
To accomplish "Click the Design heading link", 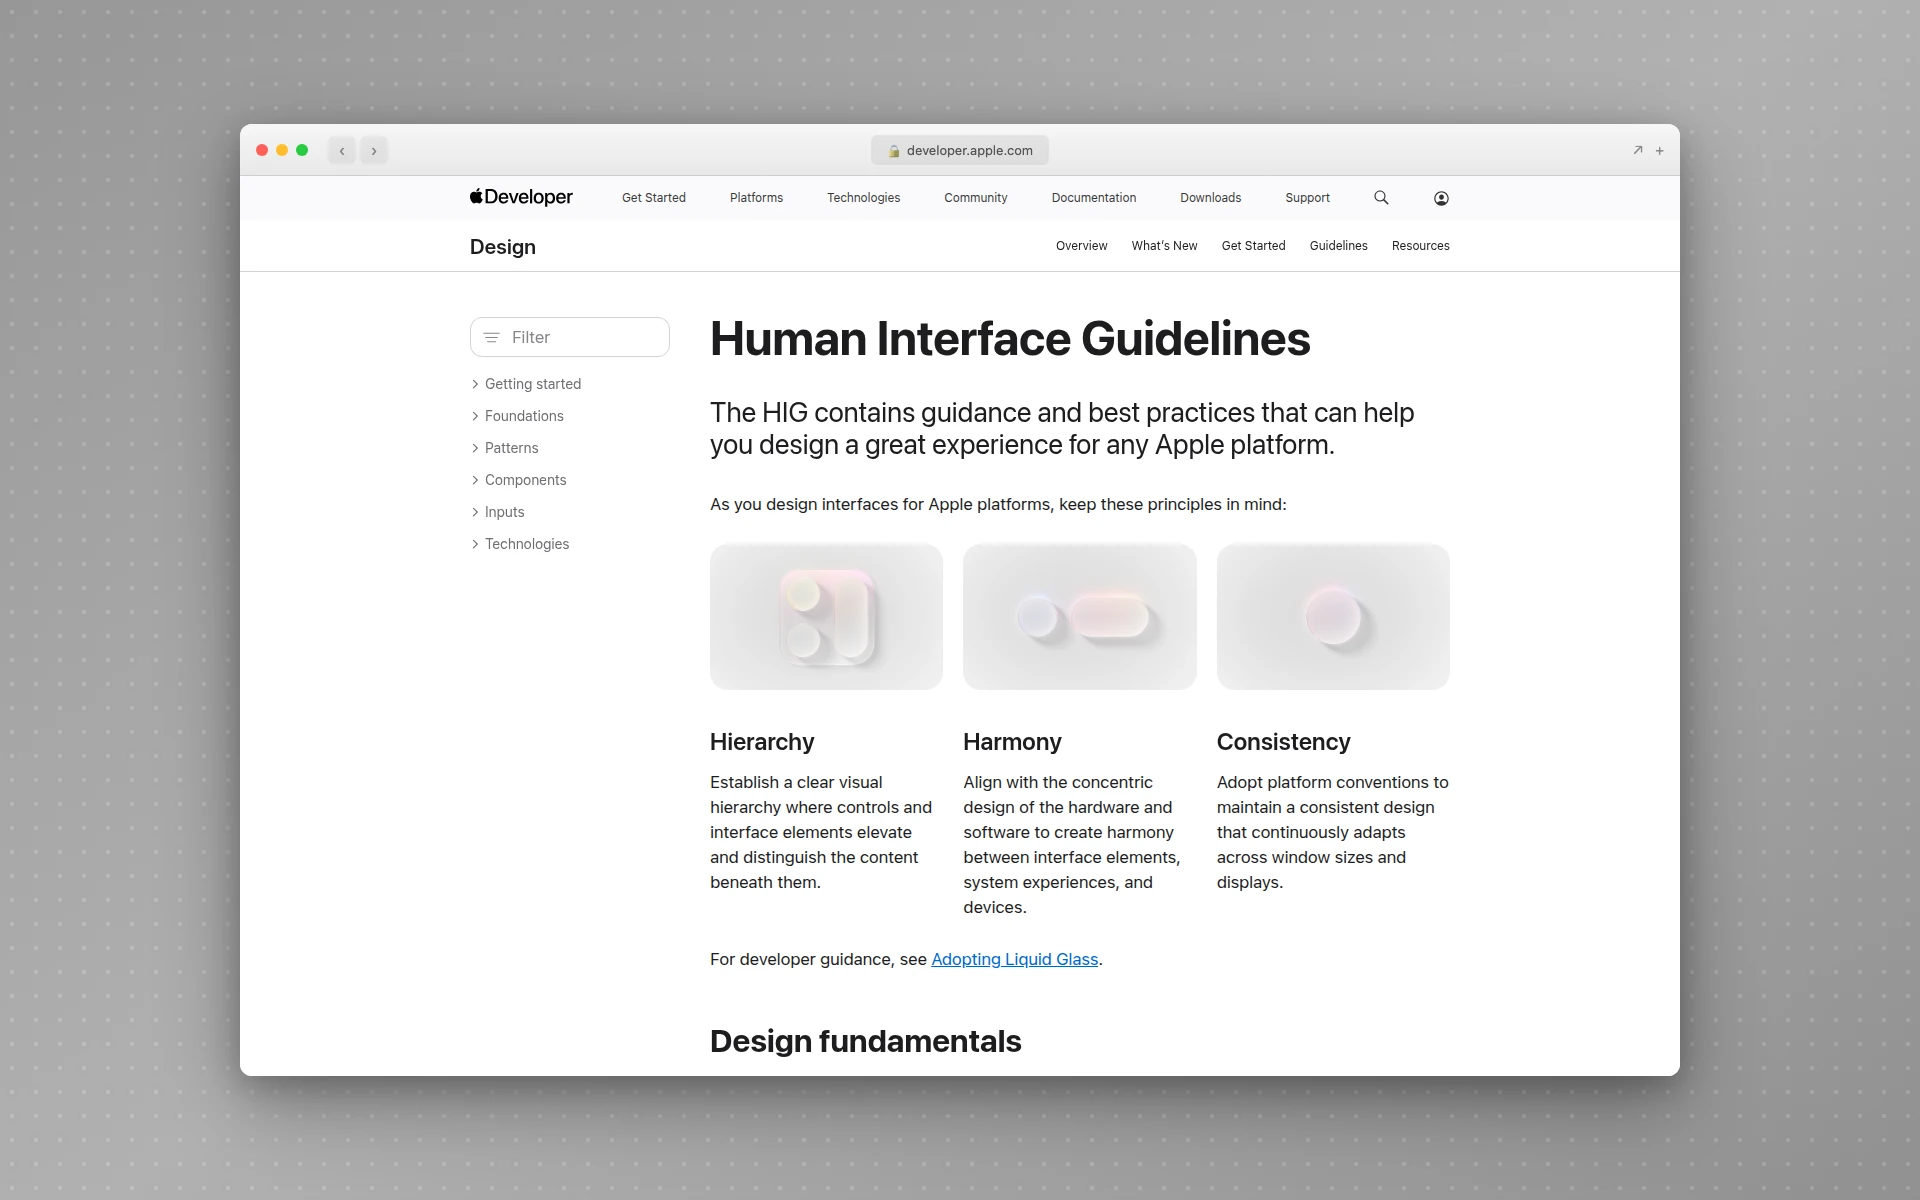I will tap(502, 246).
